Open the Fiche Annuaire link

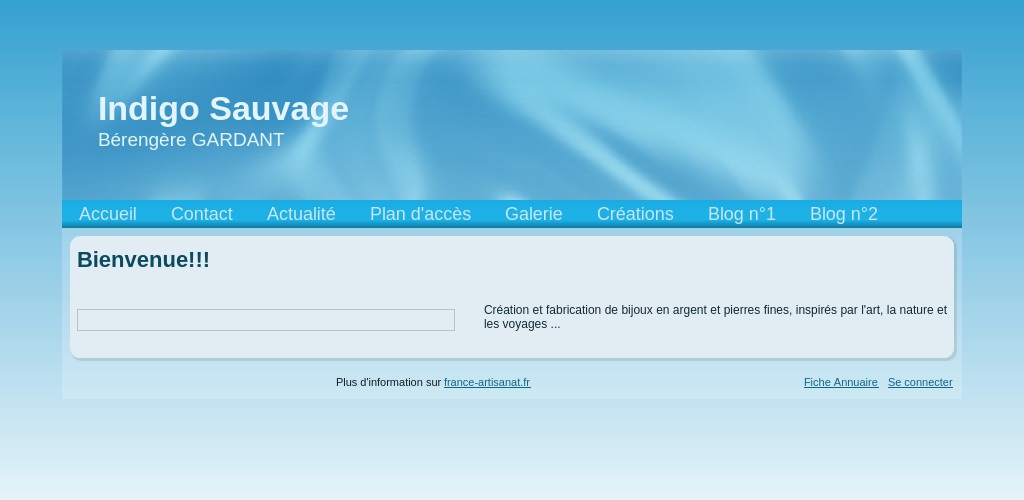(x=841, y=383)
